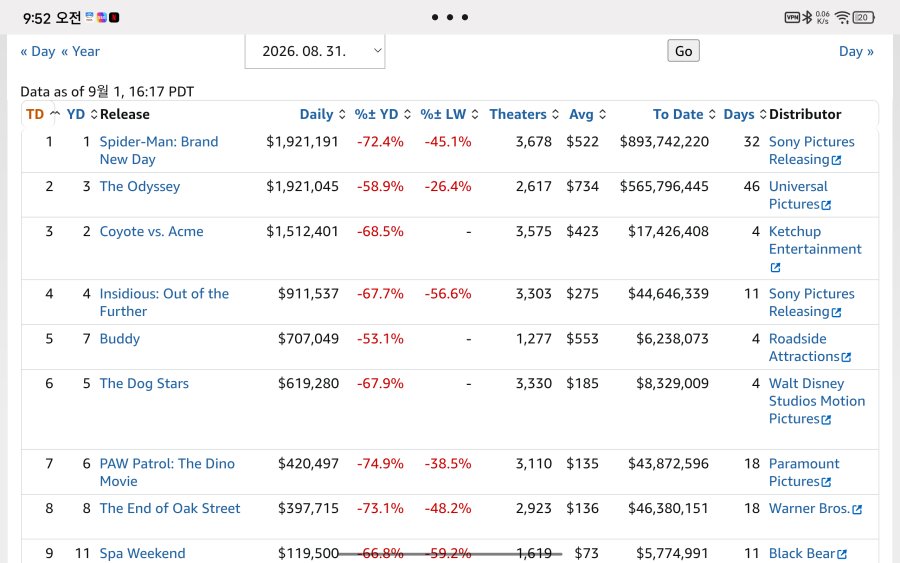Screen dimensions: 900x563
Task: Select the $893,742,220 to-date total
Action: 664,142
